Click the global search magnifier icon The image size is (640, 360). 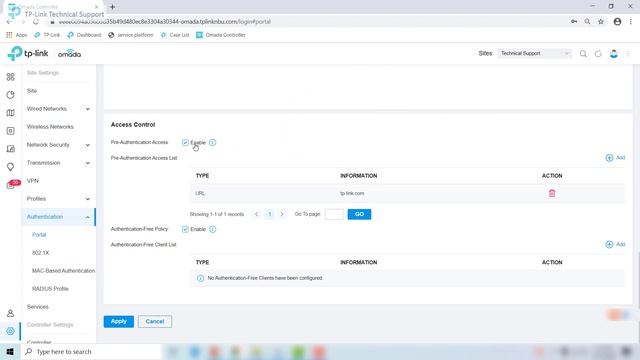[x=583, y=54]
